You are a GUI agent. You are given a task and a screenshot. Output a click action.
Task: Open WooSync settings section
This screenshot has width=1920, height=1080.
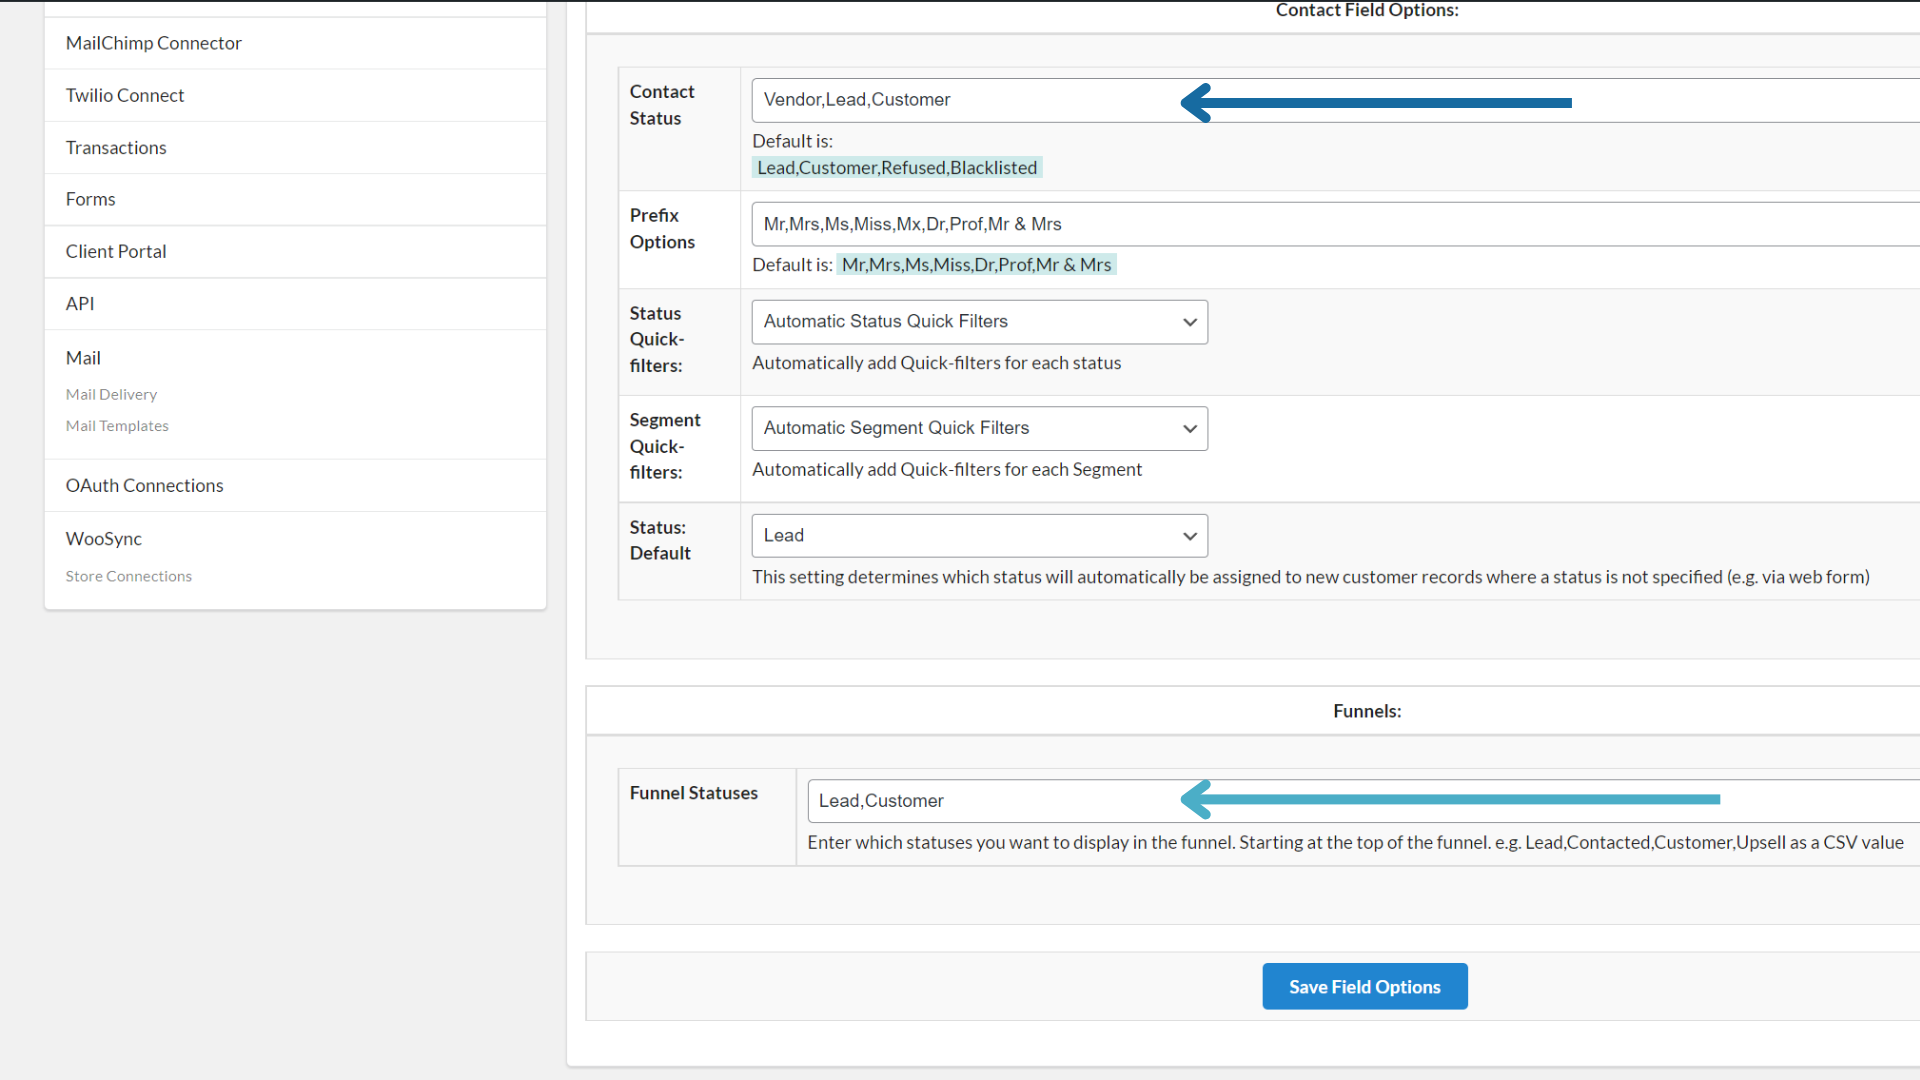pyautogui.click(x=103, y=538)
